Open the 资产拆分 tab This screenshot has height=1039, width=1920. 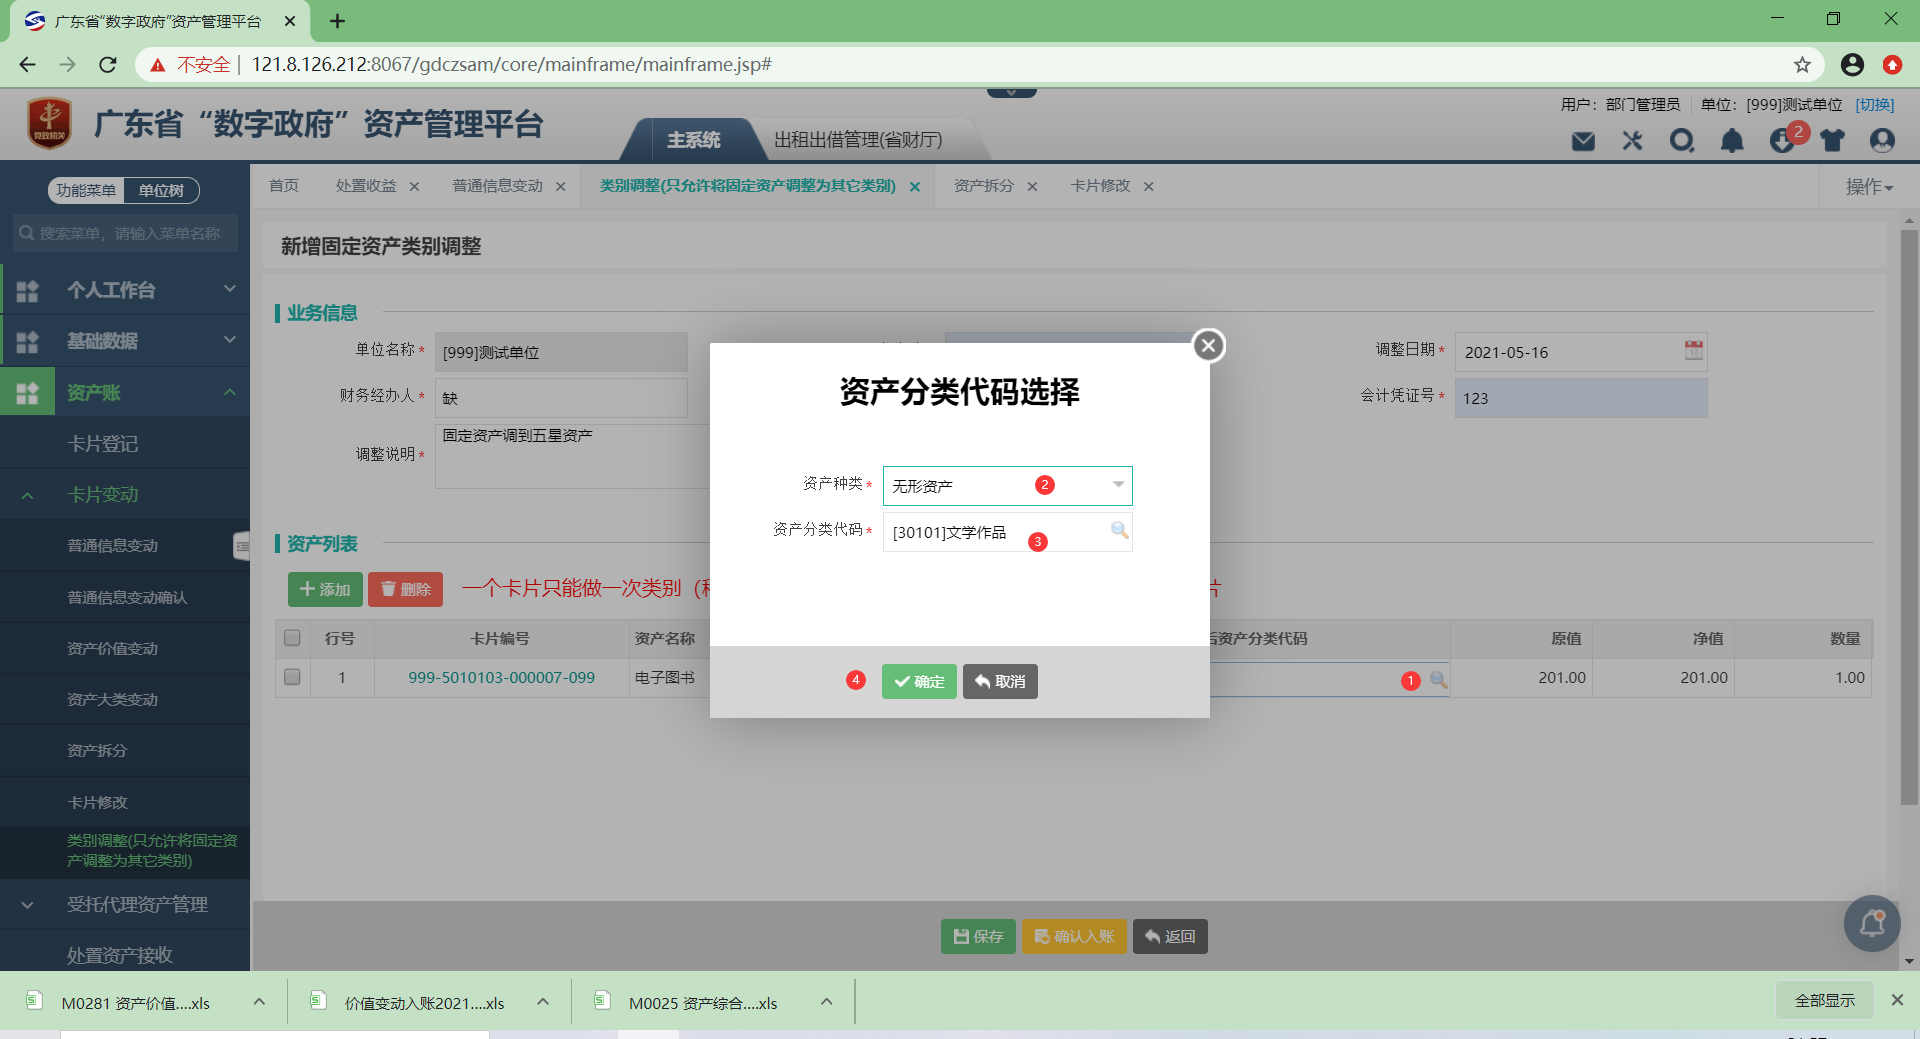click(984, 186)
